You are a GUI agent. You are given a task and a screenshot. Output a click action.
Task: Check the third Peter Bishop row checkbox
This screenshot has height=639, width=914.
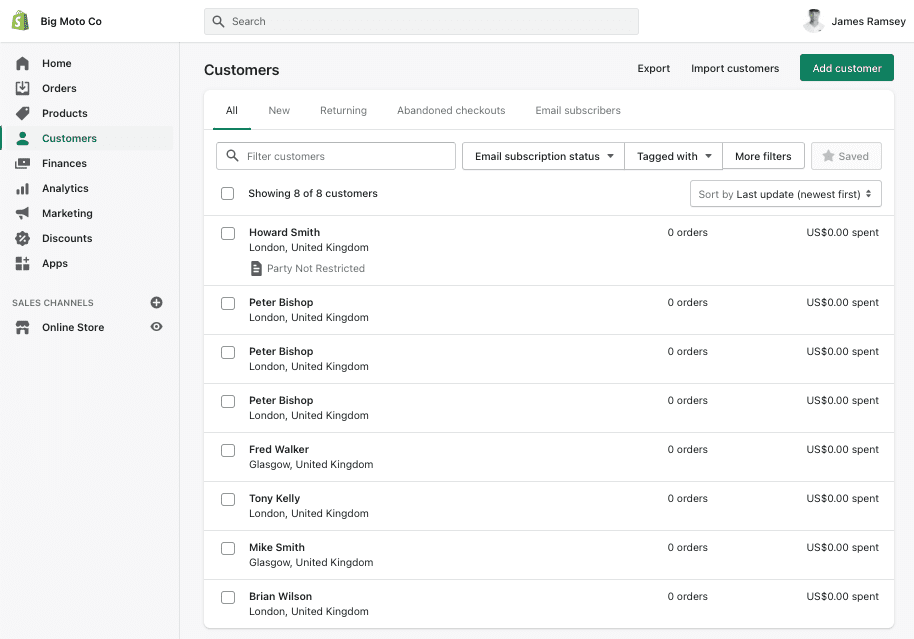click(x=228, y=401)
